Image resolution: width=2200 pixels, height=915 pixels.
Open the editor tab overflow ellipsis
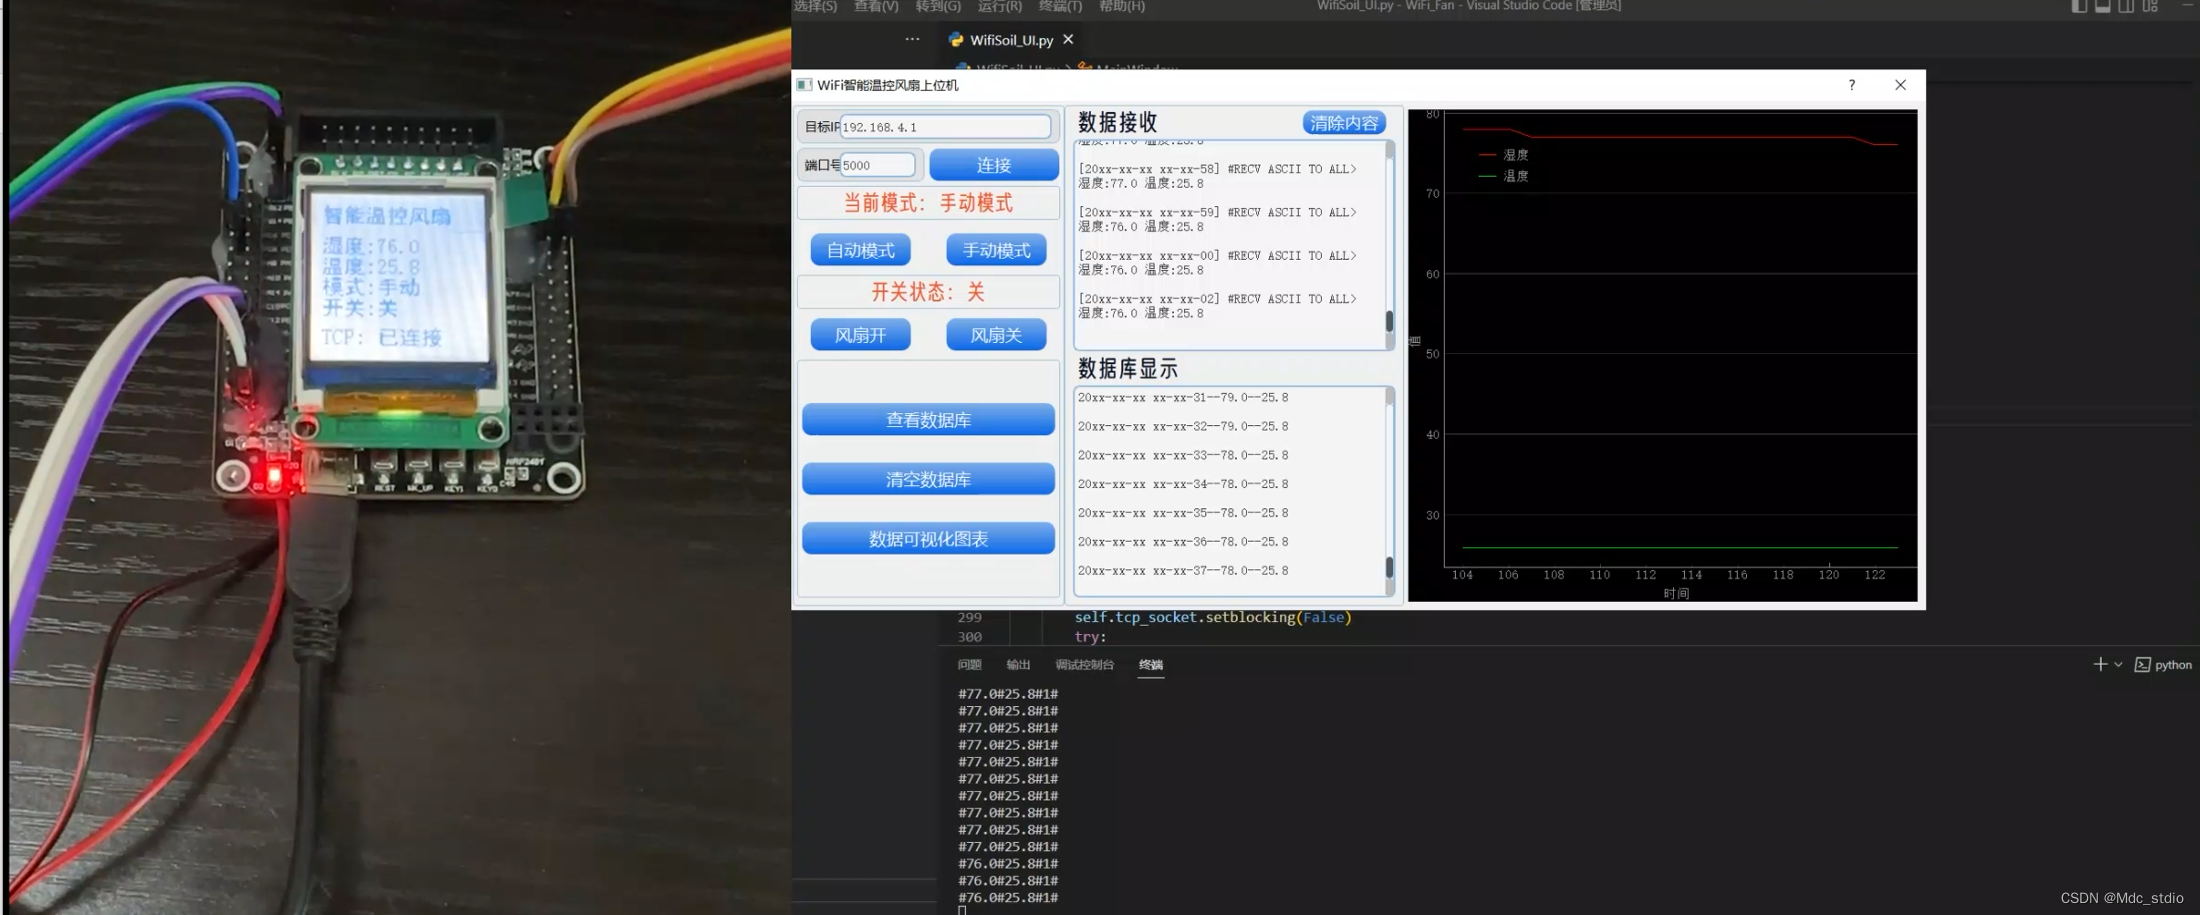(x=912, y=39)
